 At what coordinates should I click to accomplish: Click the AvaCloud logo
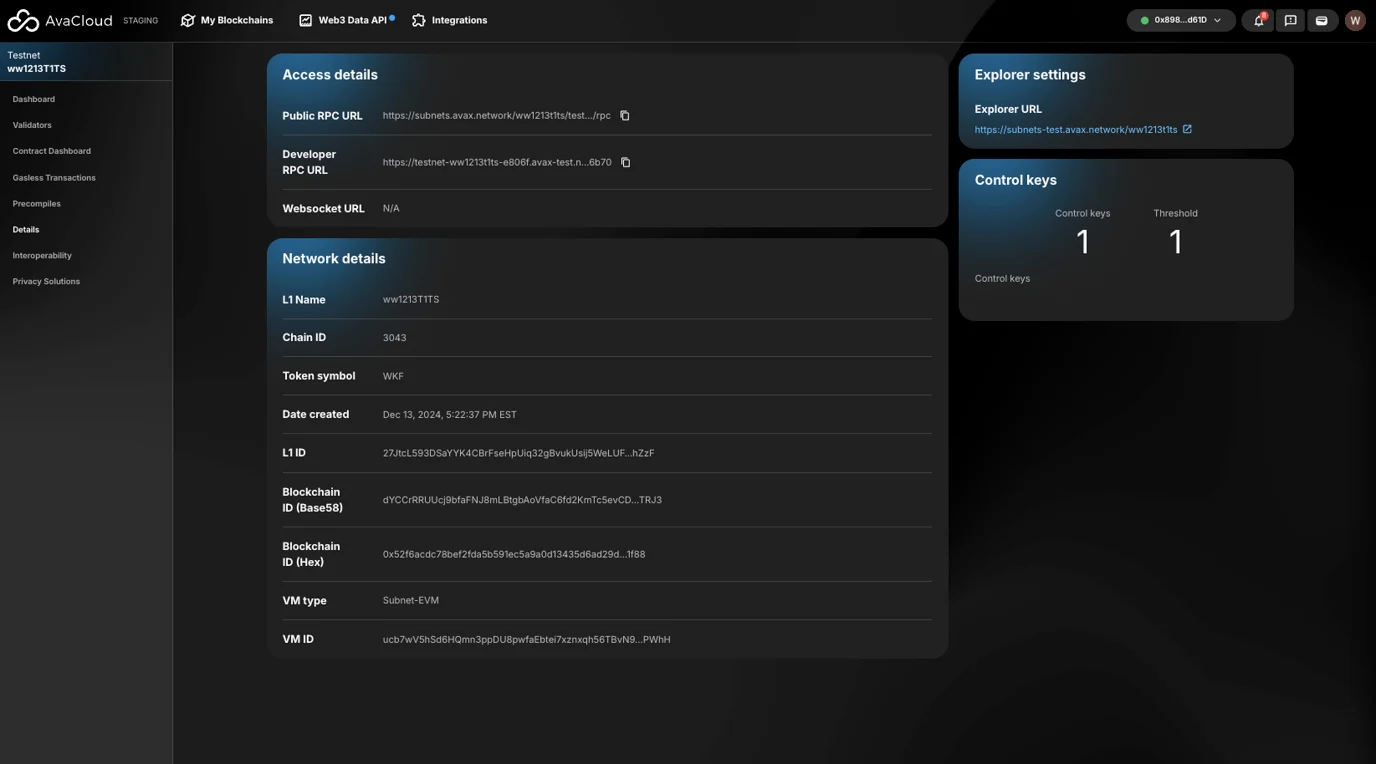click(60, 20)
